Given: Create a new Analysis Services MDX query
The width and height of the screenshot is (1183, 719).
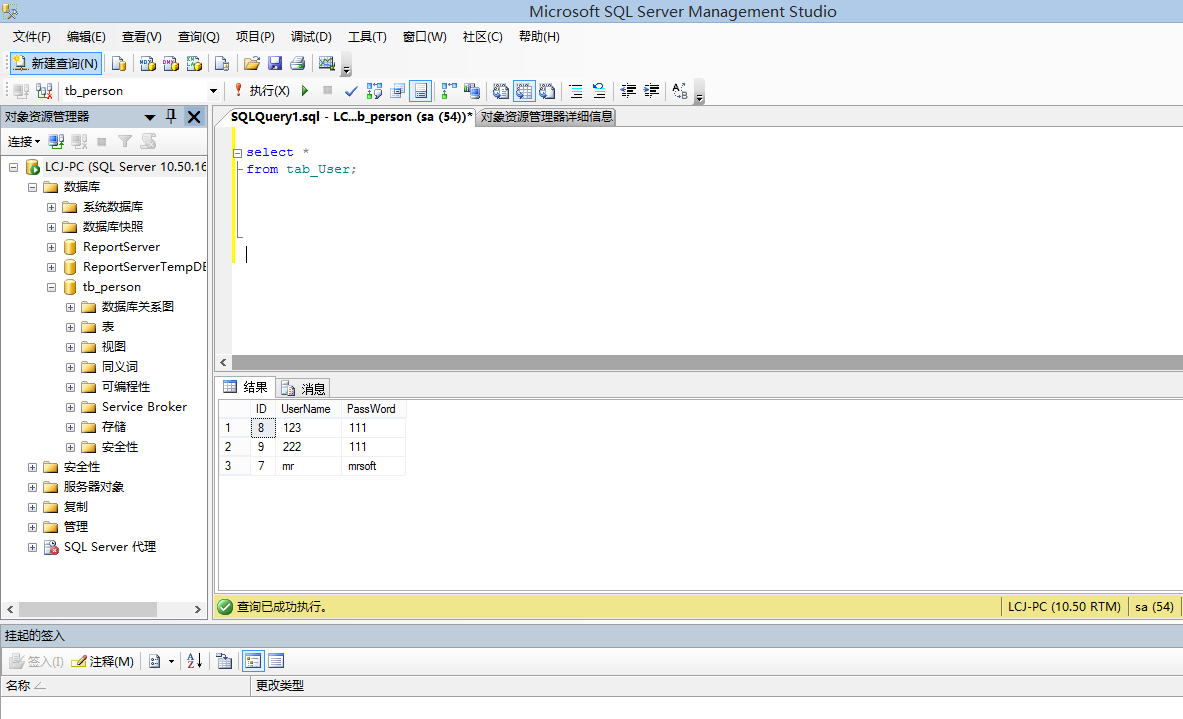Looking at the screenshot, I should point(147,63).
